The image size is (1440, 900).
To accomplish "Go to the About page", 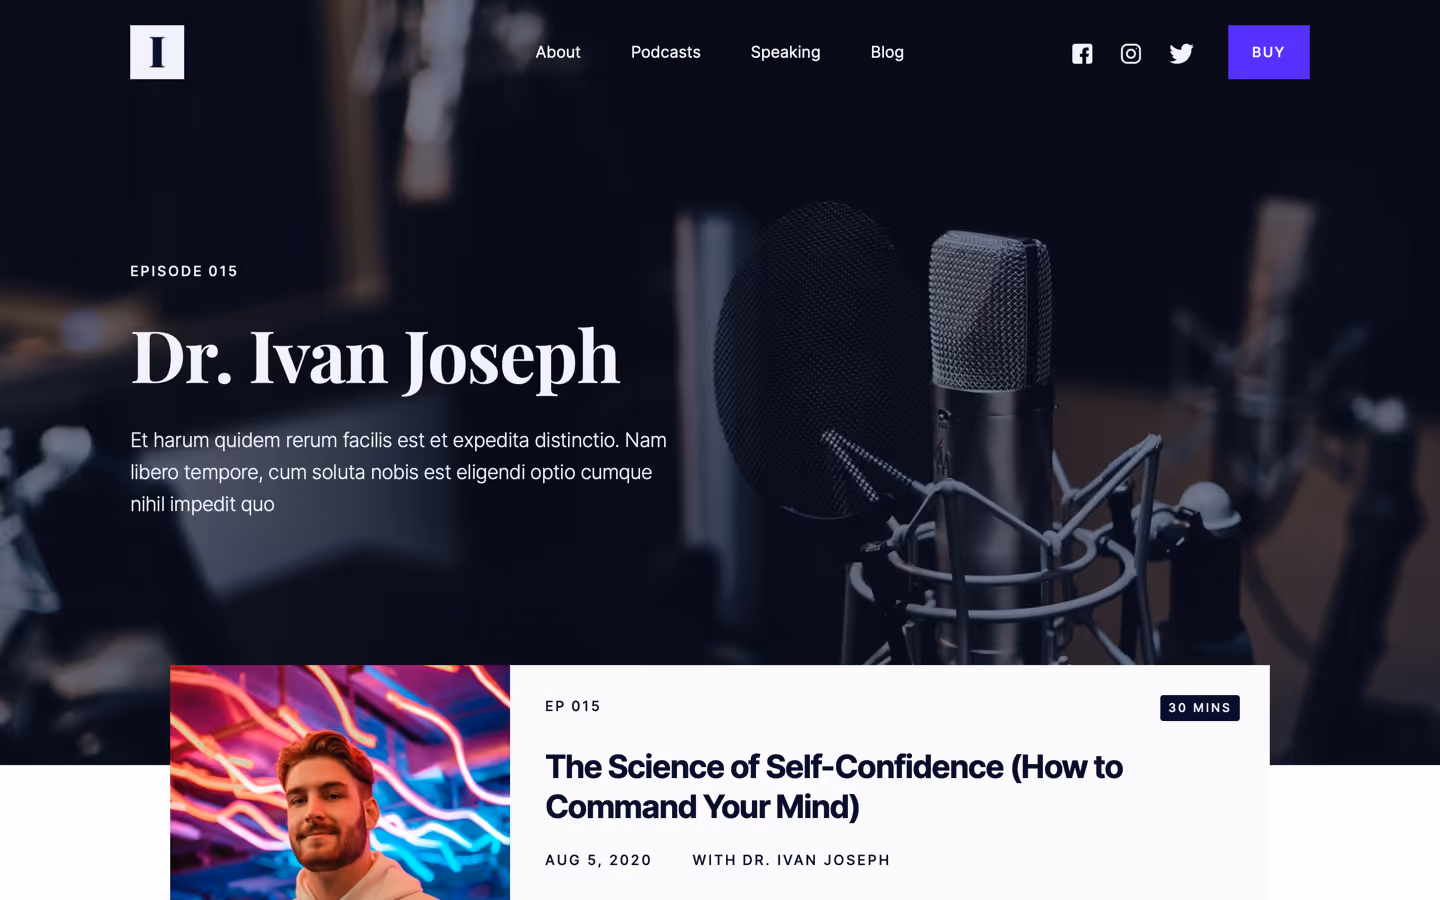I will 558,52.
